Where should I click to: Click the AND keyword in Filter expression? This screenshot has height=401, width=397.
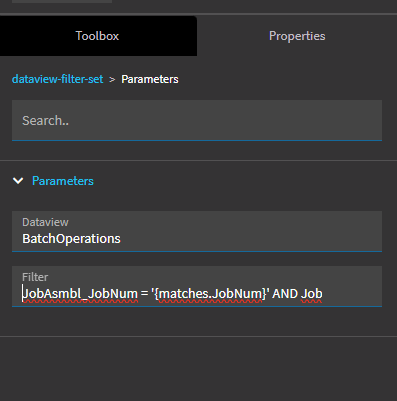pos(285,294)
